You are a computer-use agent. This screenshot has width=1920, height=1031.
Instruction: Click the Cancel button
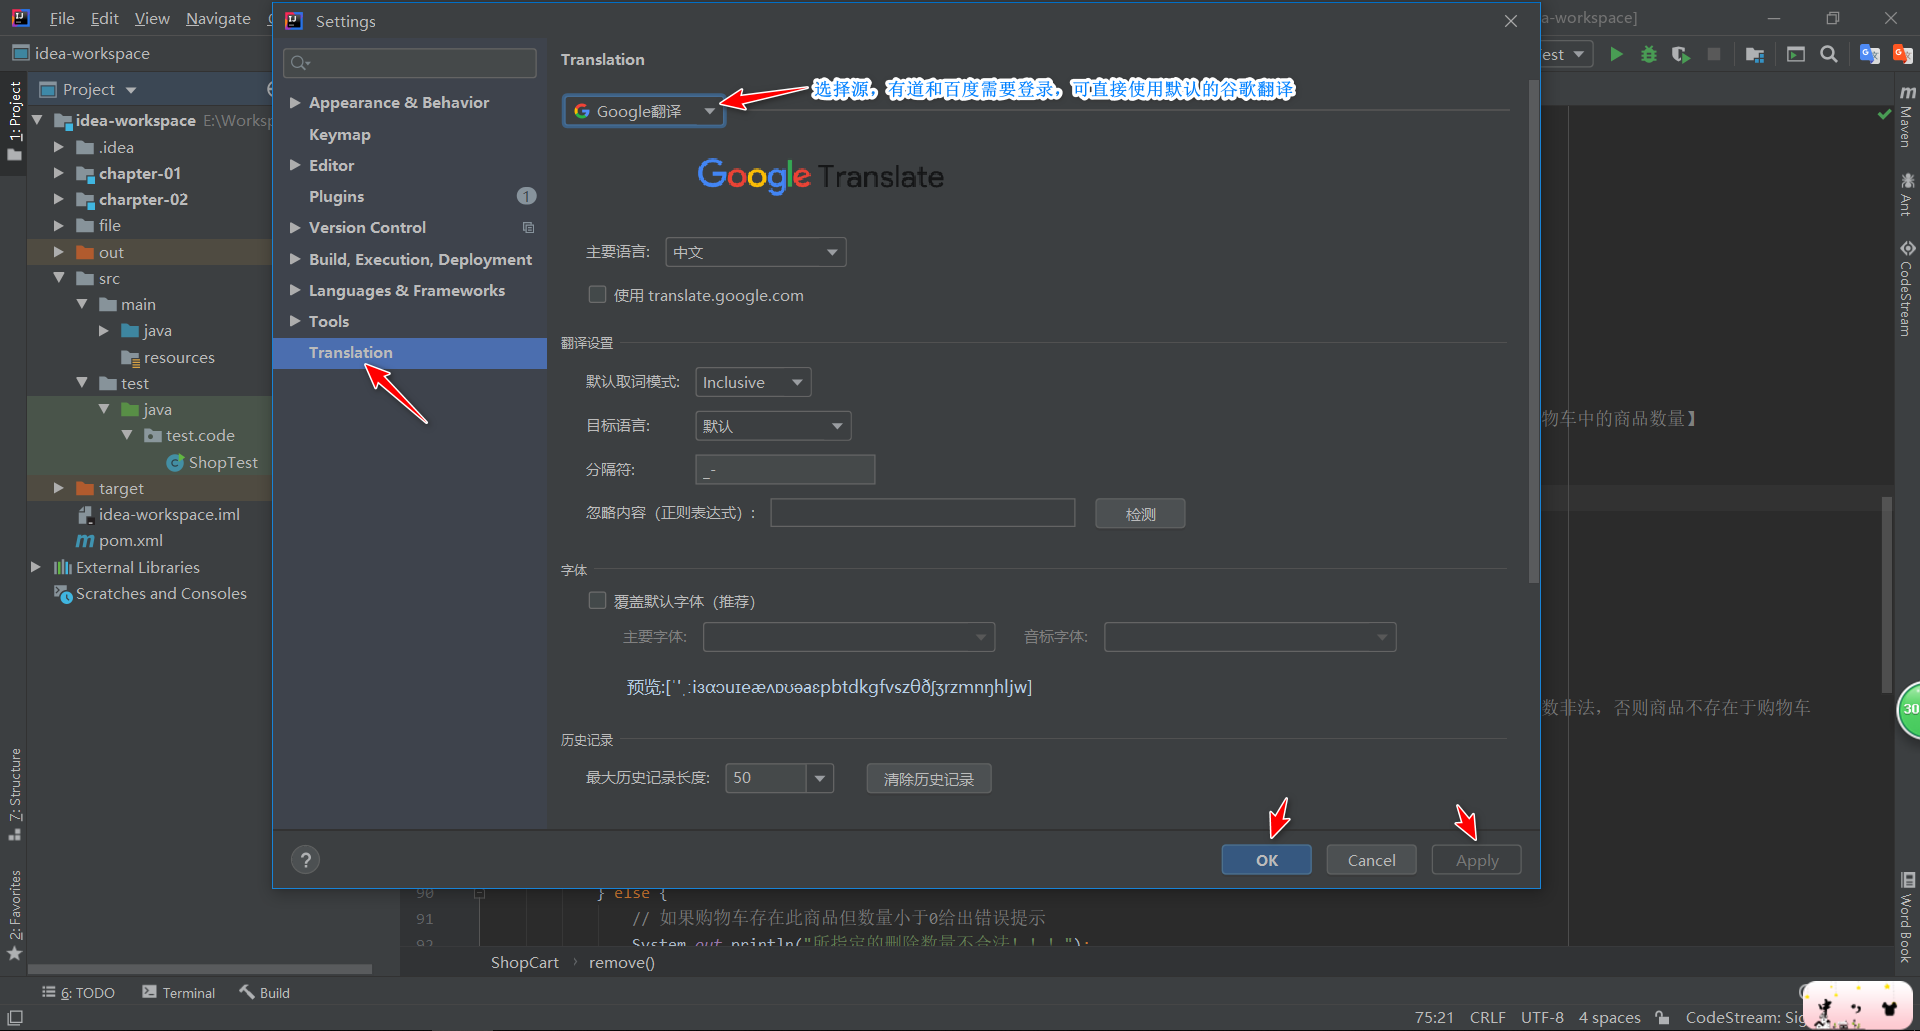1371,860
